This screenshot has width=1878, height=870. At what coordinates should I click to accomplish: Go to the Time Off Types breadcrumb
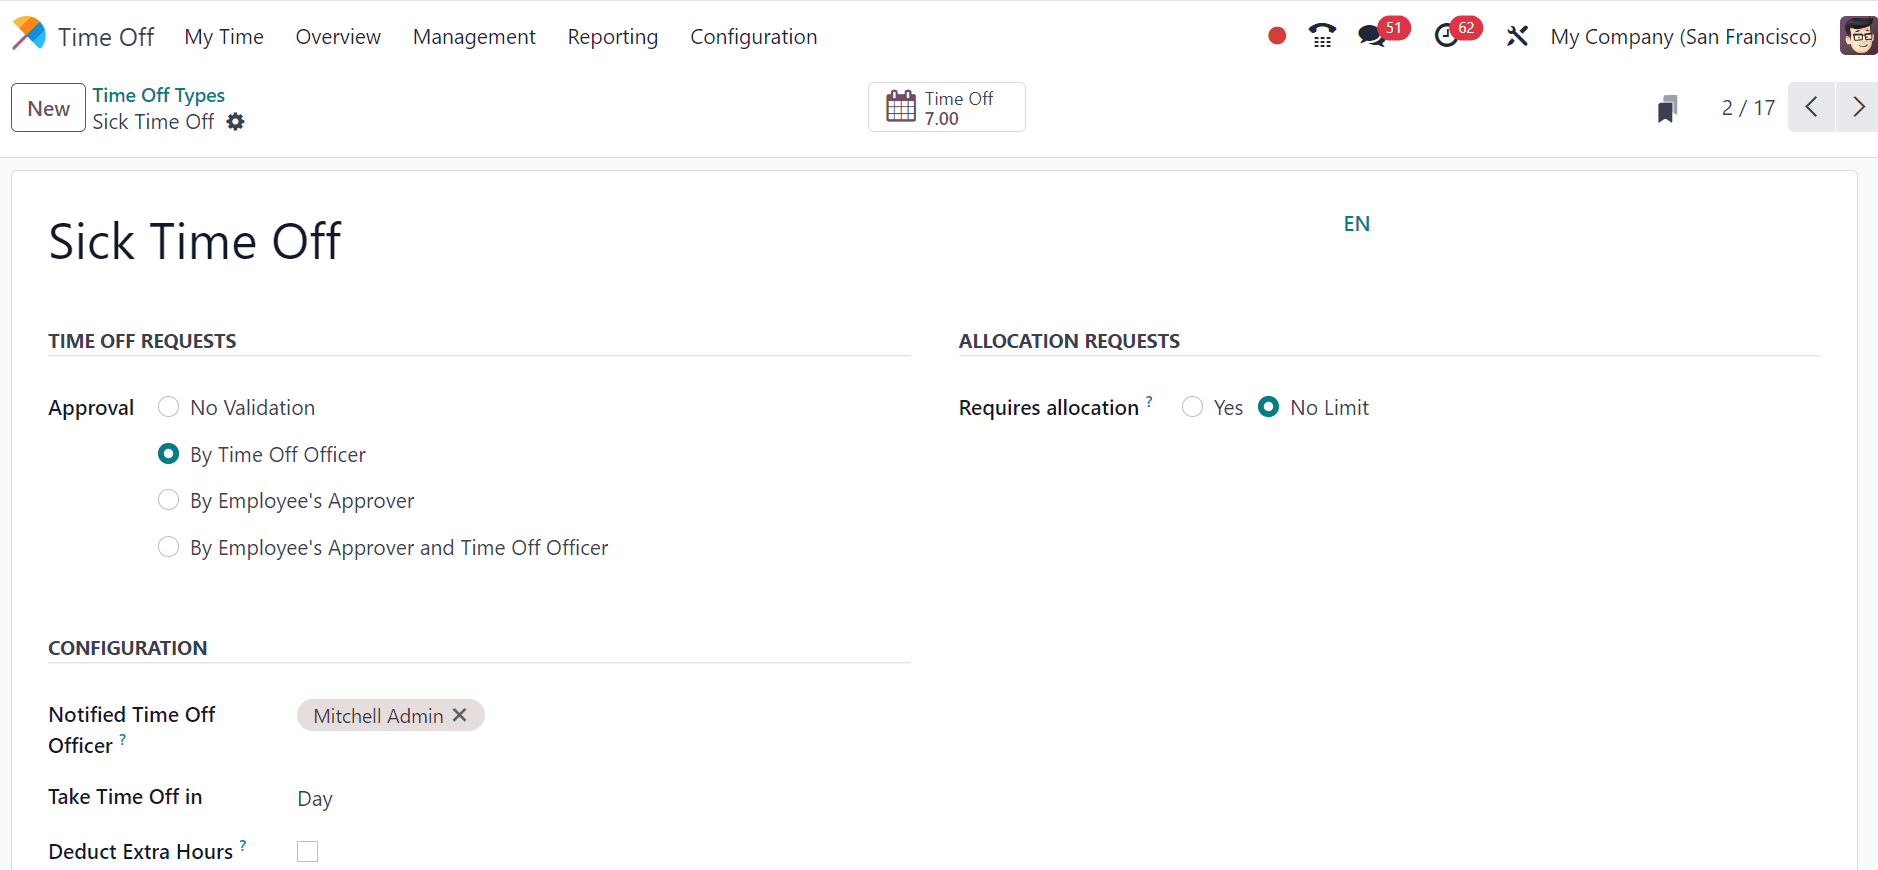(159, 95)
